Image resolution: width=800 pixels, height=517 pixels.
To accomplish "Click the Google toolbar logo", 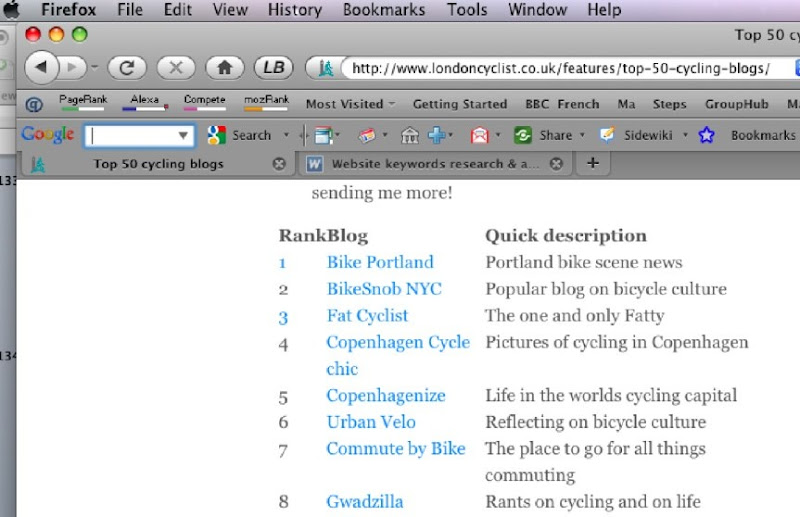I will (47, 134).
